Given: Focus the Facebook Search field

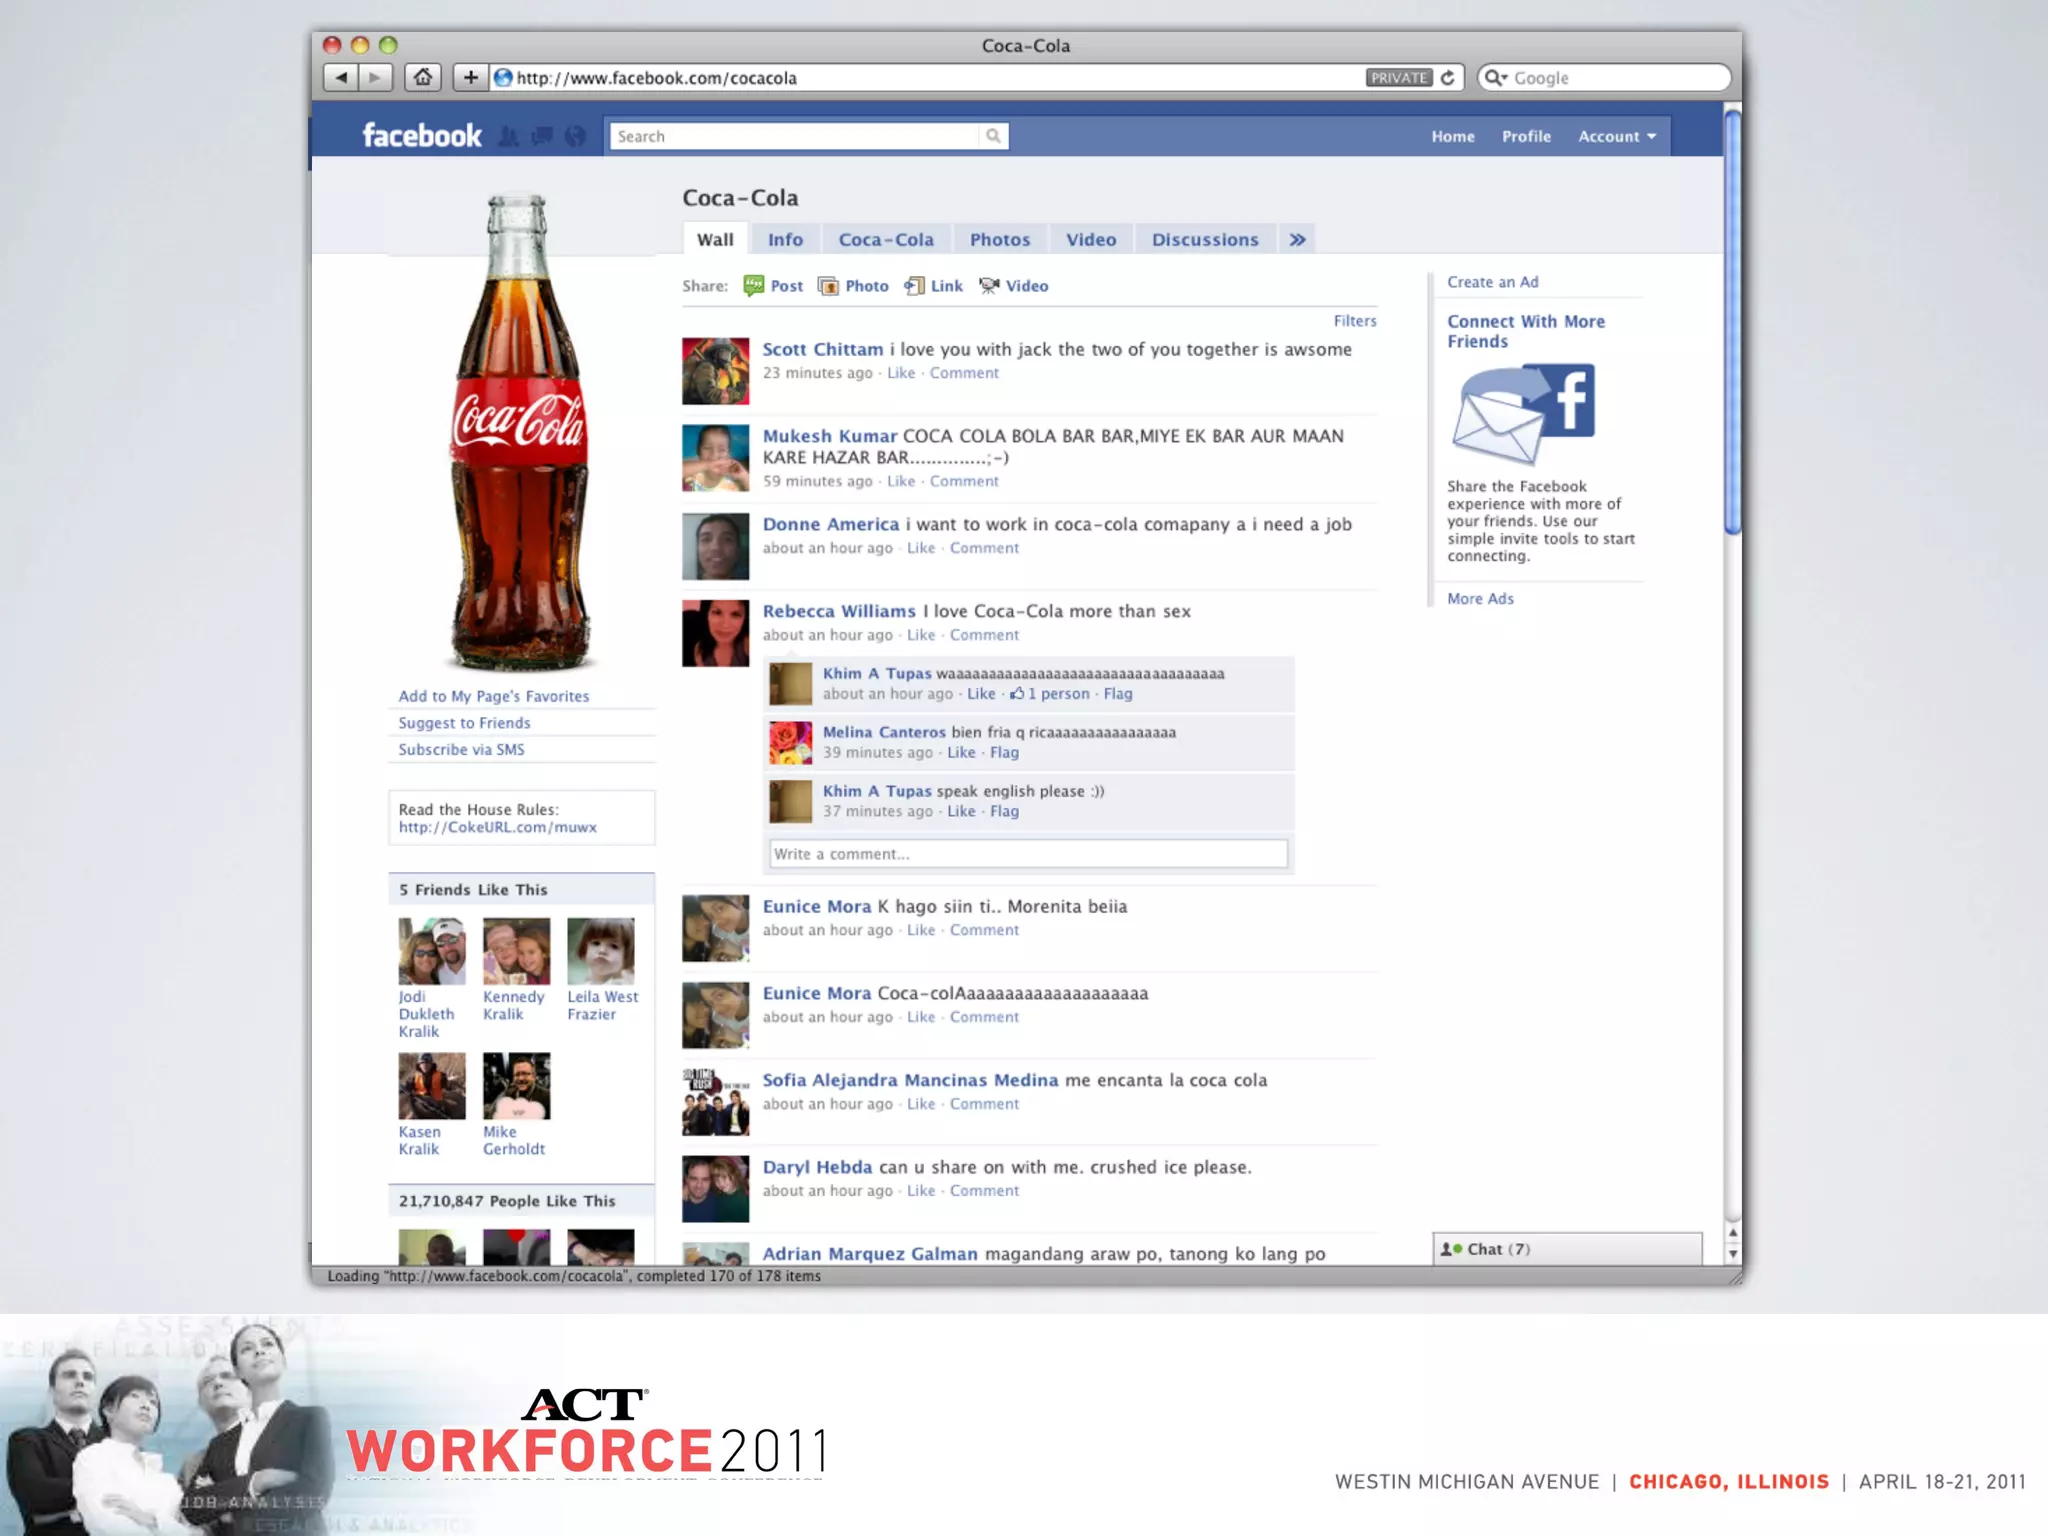Looking at the screenshot, I should [x=795, y=136].
